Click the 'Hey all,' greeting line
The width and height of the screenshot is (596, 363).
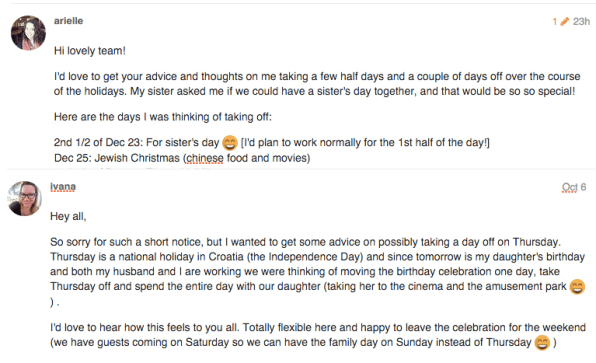tap(68, 217)
